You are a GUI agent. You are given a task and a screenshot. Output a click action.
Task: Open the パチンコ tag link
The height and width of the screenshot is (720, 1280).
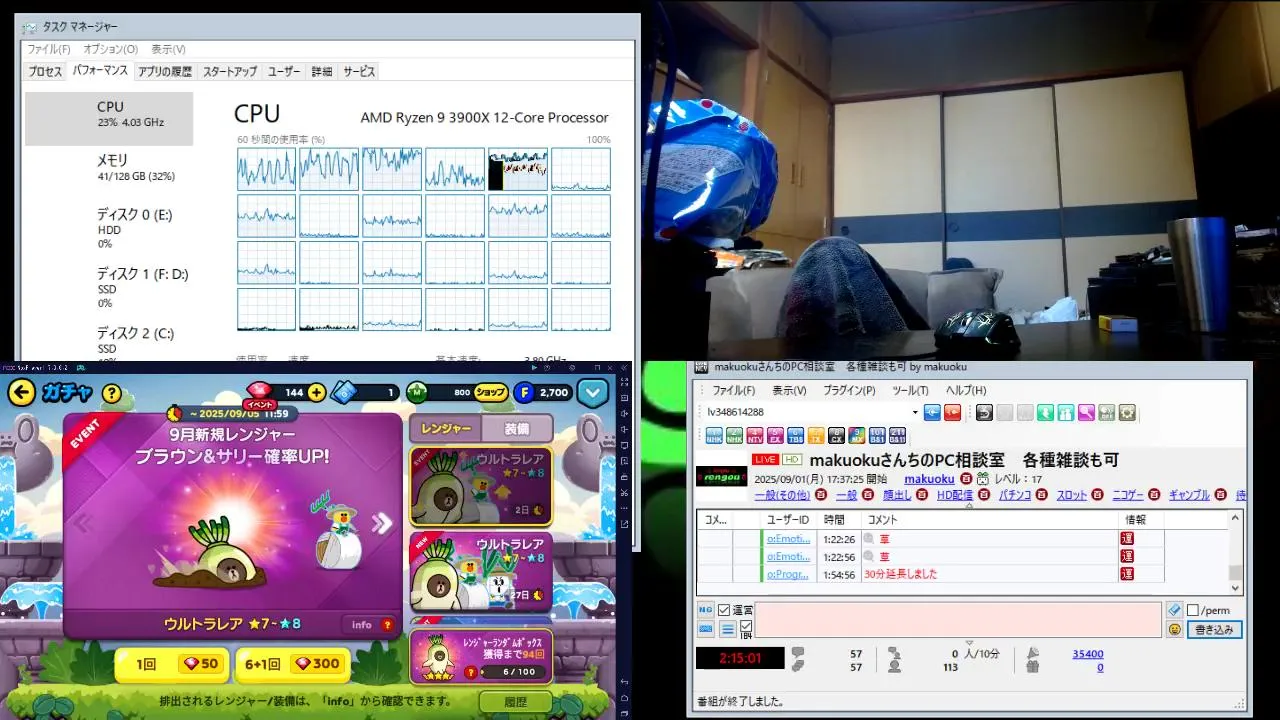[1015, 495]
